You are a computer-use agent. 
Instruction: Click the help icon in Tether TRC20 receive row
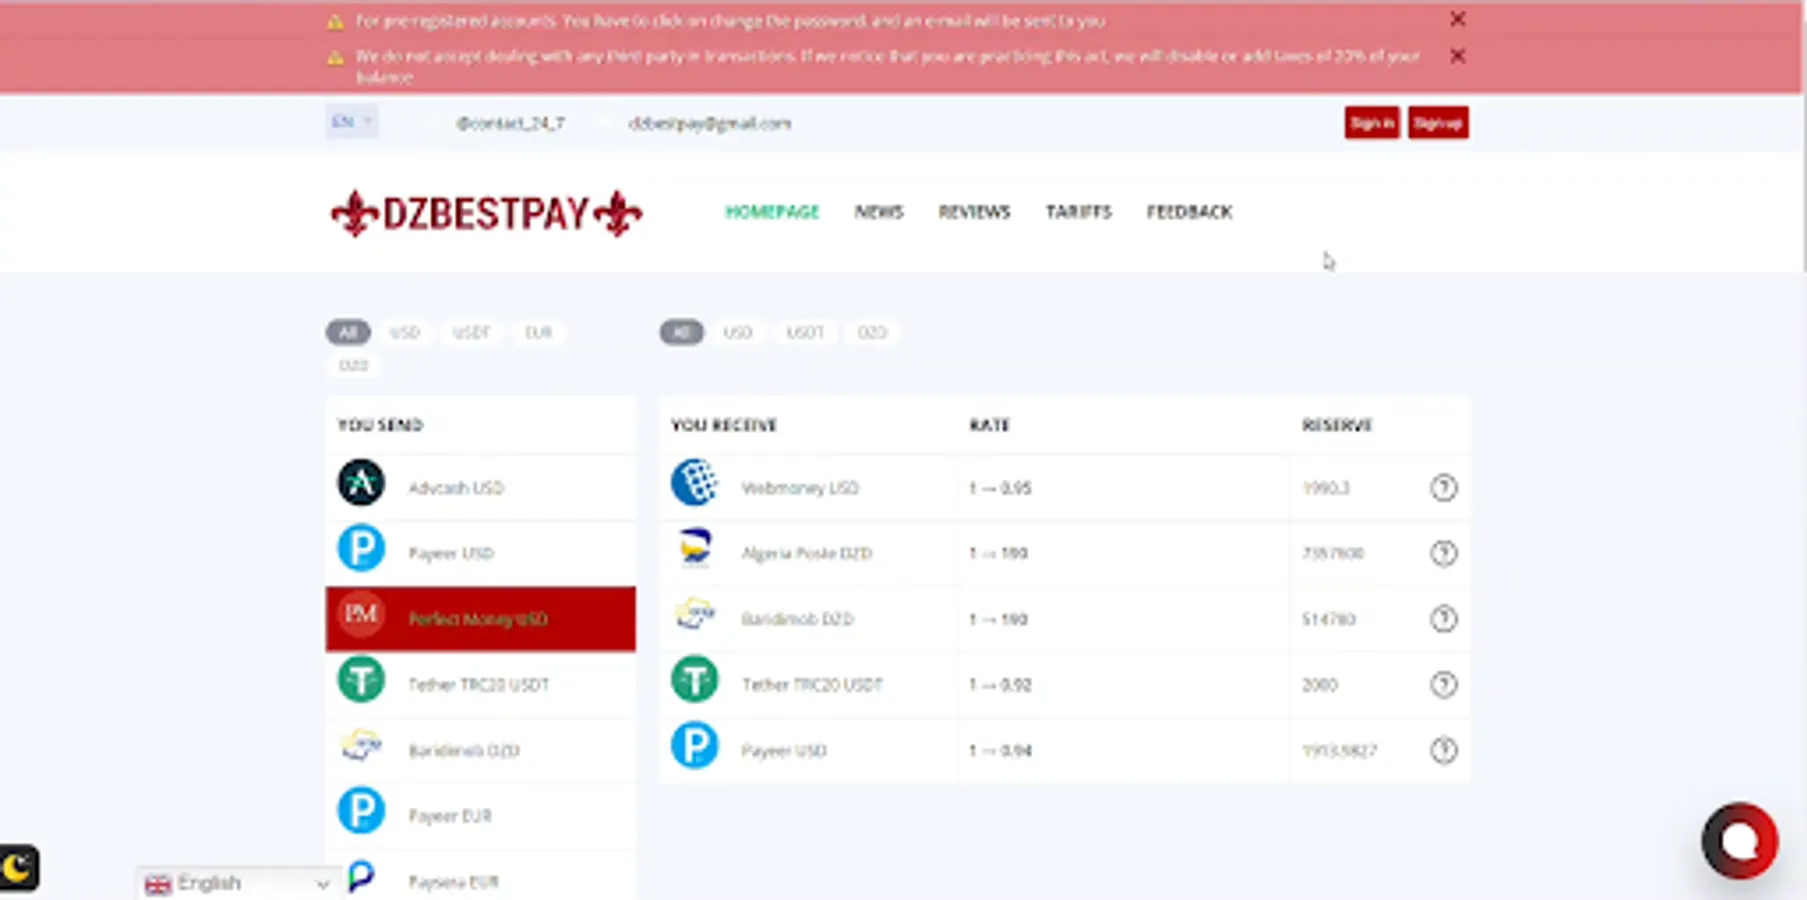coord(1443,685)
